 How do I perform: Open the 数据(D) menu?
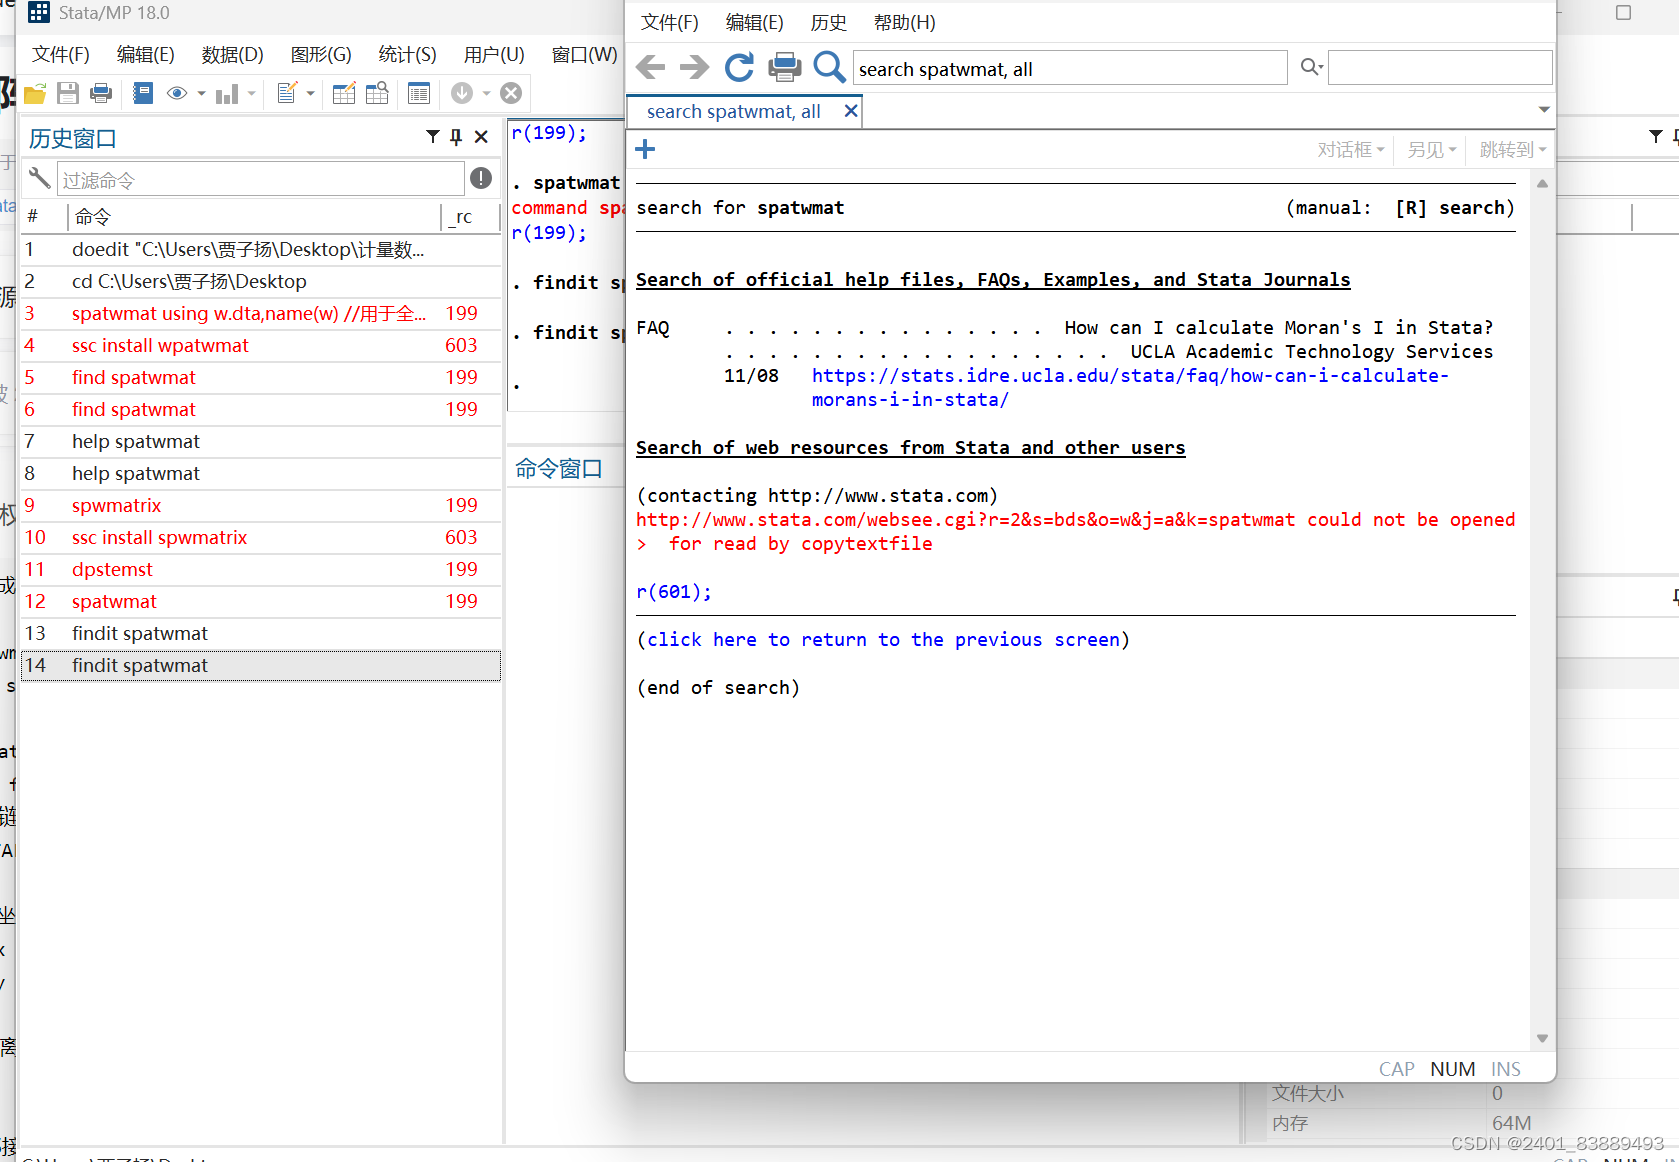coord(233,54)
